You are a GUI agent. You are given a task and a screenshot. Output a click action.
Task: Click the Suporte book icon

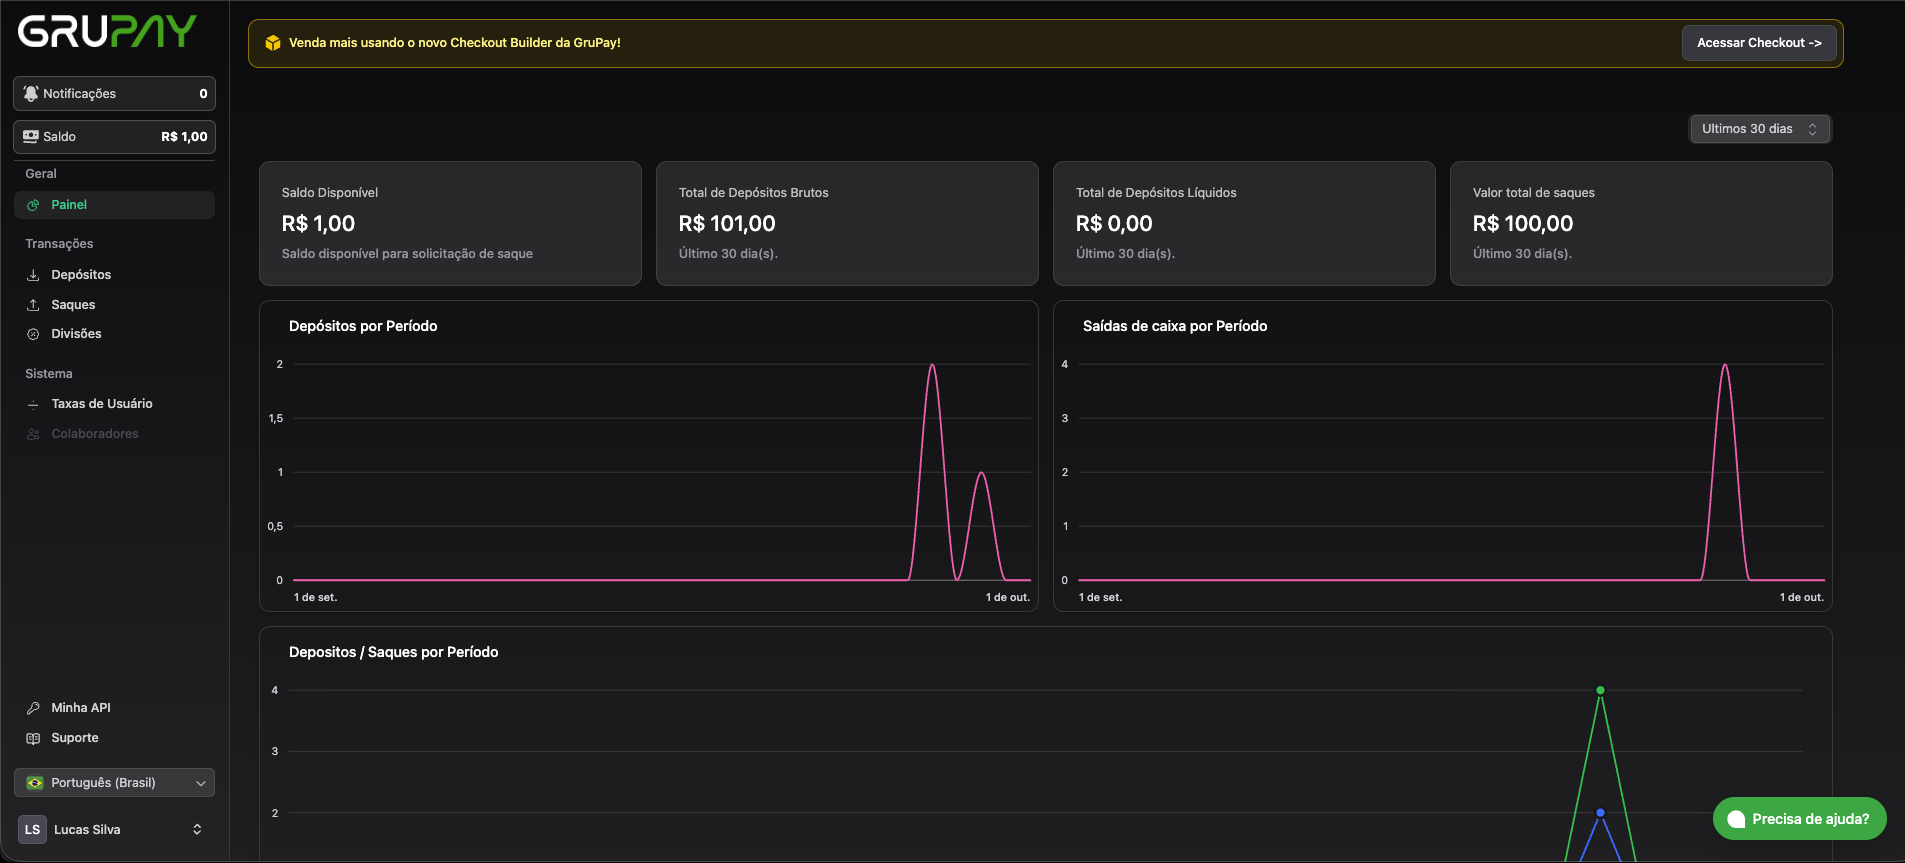(x=33, y=738)
